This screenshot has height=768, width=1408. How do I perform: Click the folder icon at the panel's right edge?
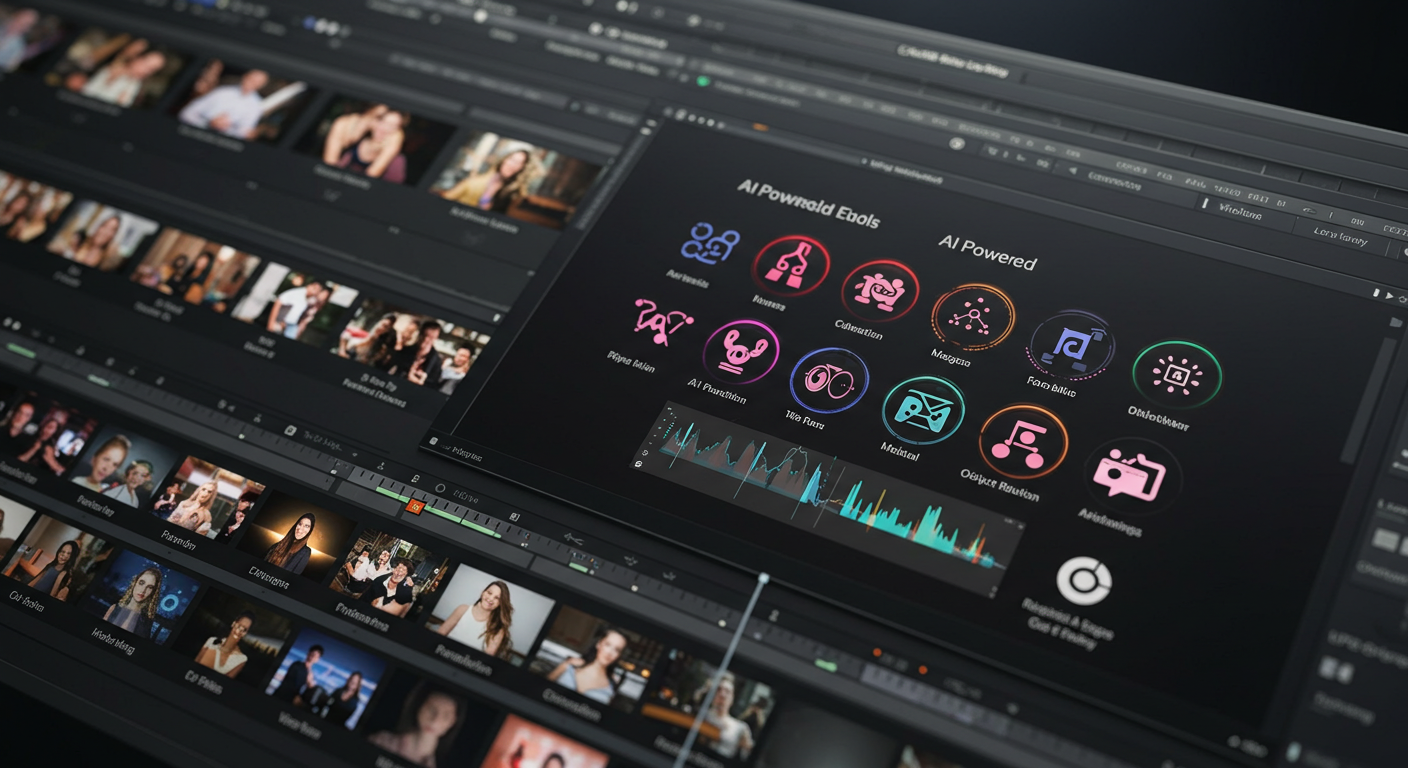tap(1395, 321)
